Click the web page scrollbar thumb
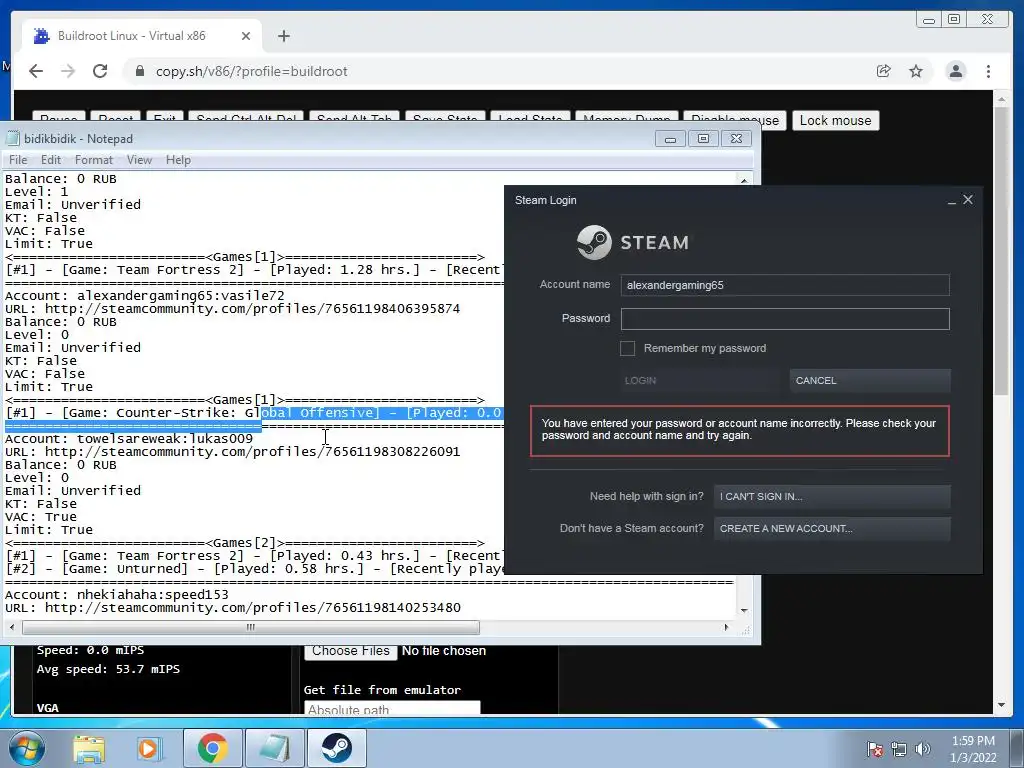 point(1001,251)
